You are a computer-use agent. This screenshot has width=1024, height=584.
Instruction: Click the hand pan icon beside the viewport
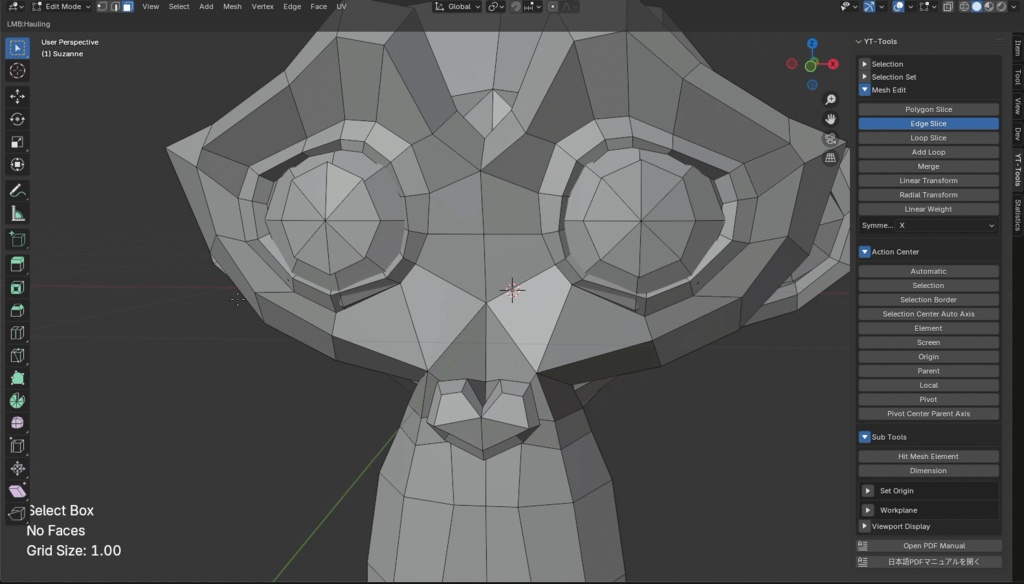831,119
